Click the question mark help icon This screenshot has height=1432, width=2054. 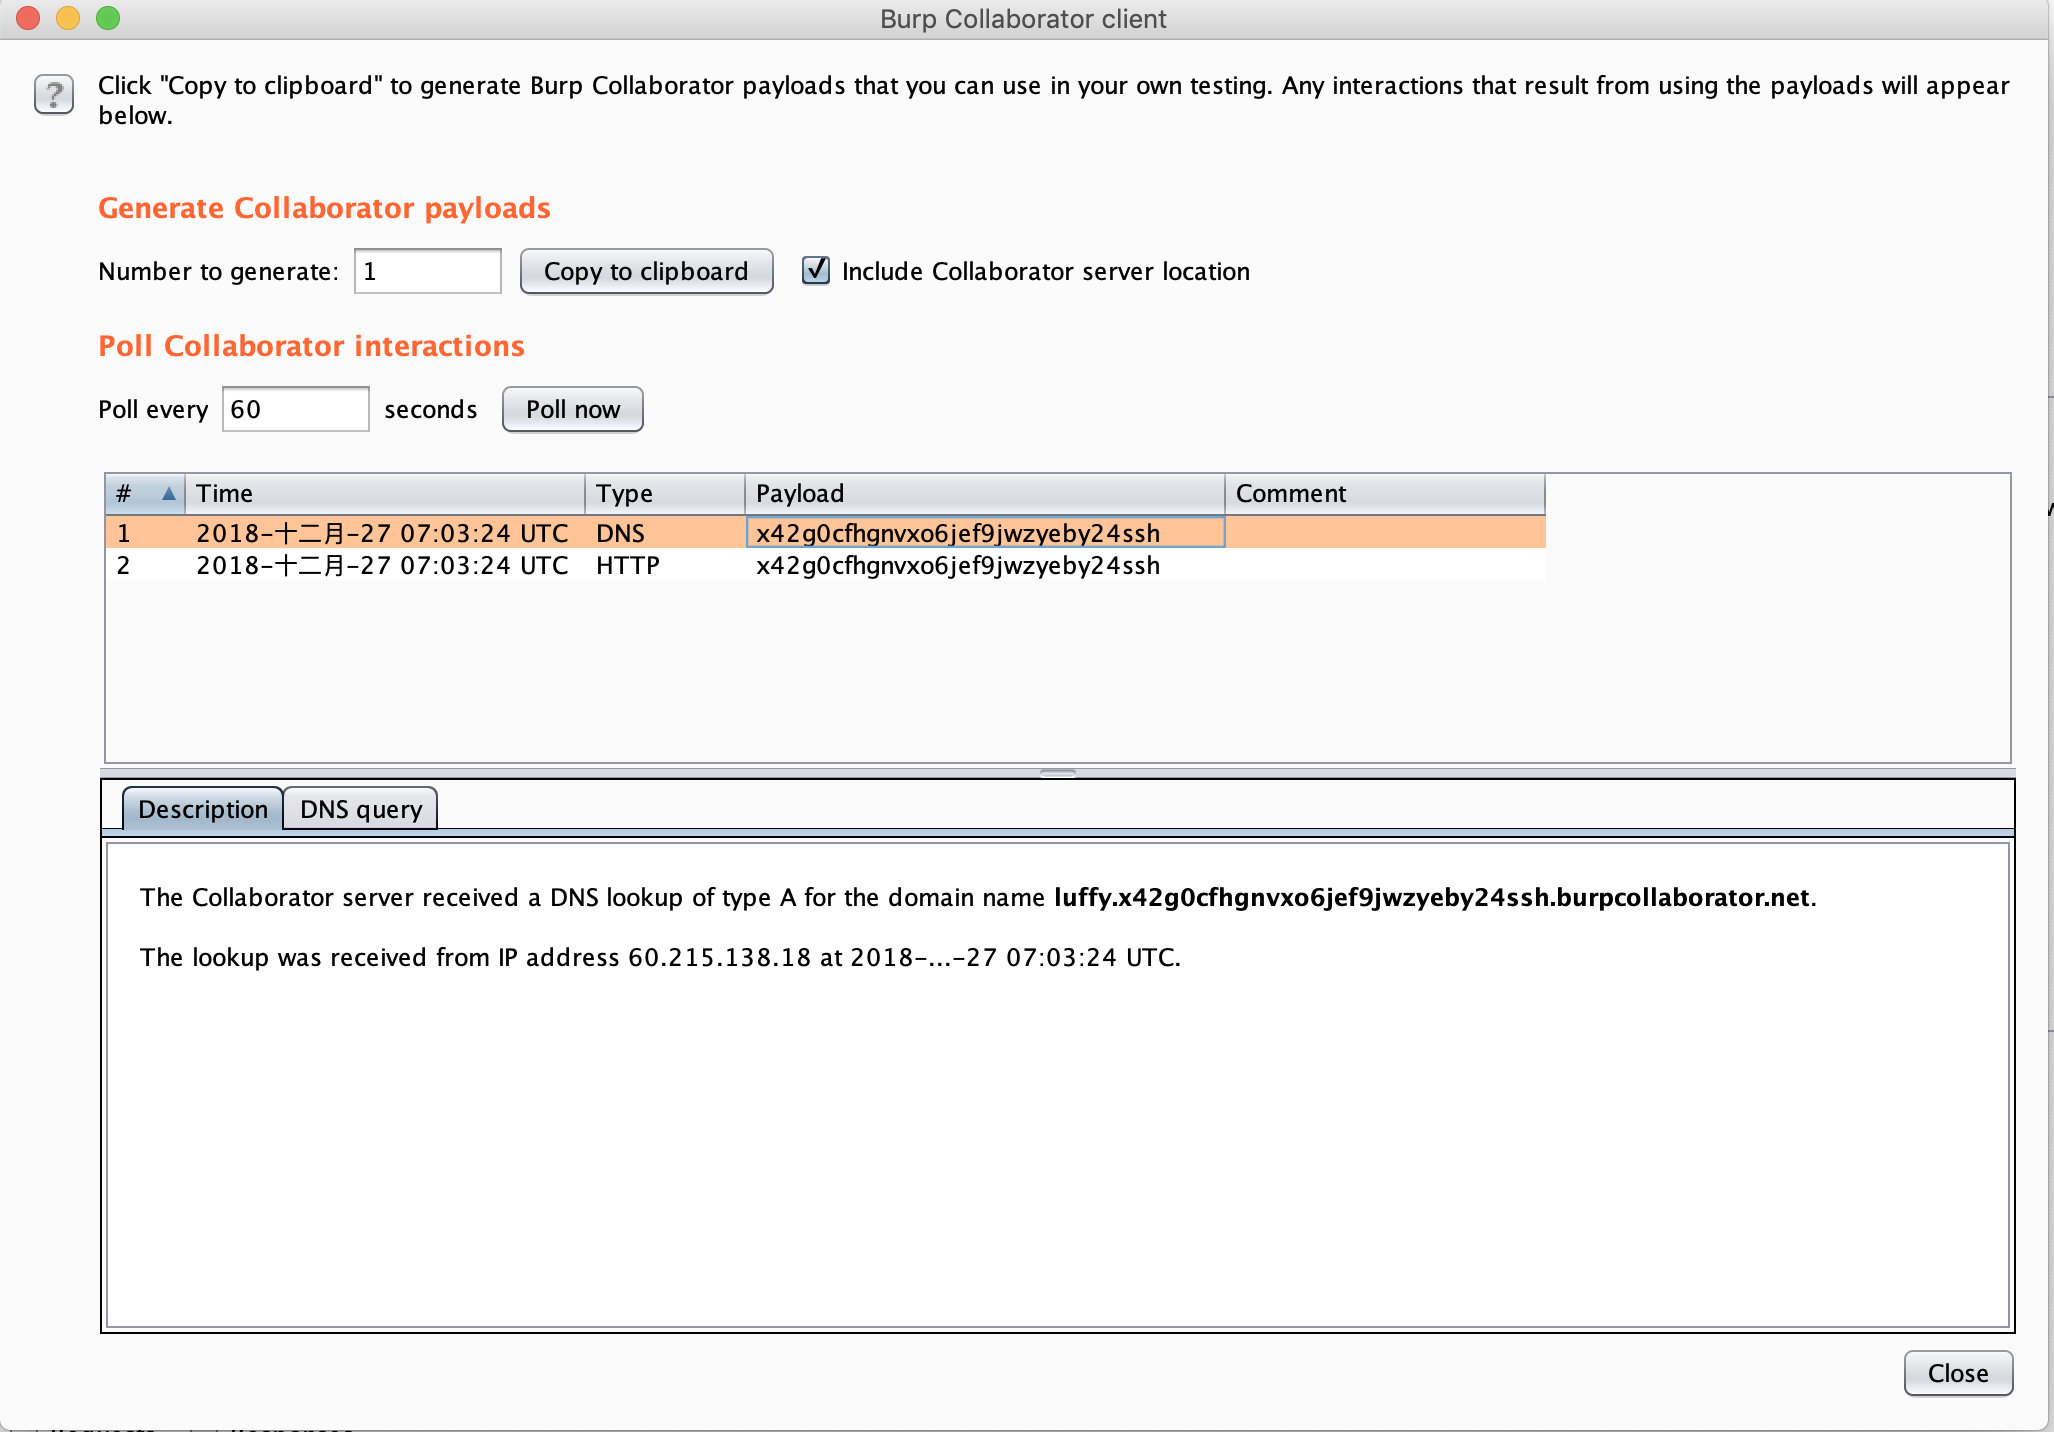pos(54,95)
